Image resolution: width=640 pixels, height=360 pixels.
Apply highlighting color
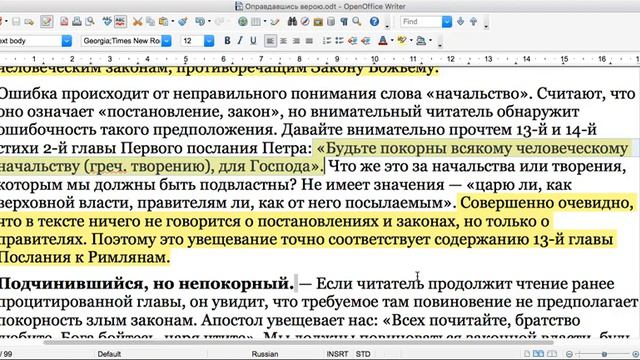pyautogui.click(x=402, y=41)
